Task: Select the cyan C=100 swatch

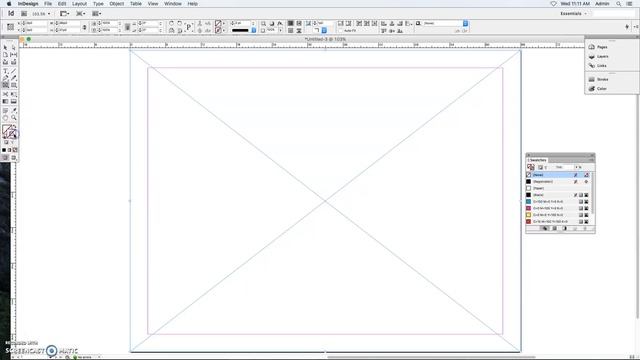Action: 558,202
